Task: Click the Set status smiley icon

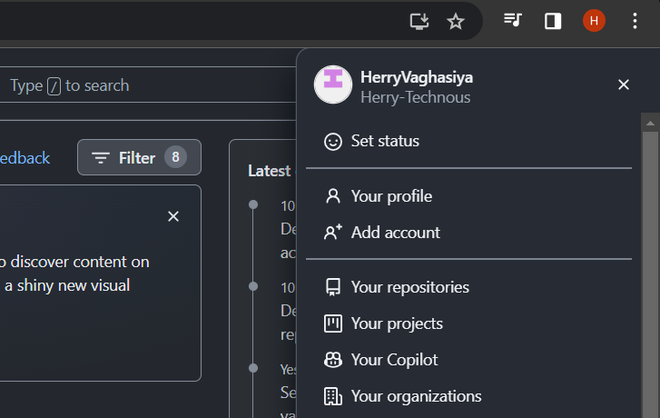Action: 333,141
